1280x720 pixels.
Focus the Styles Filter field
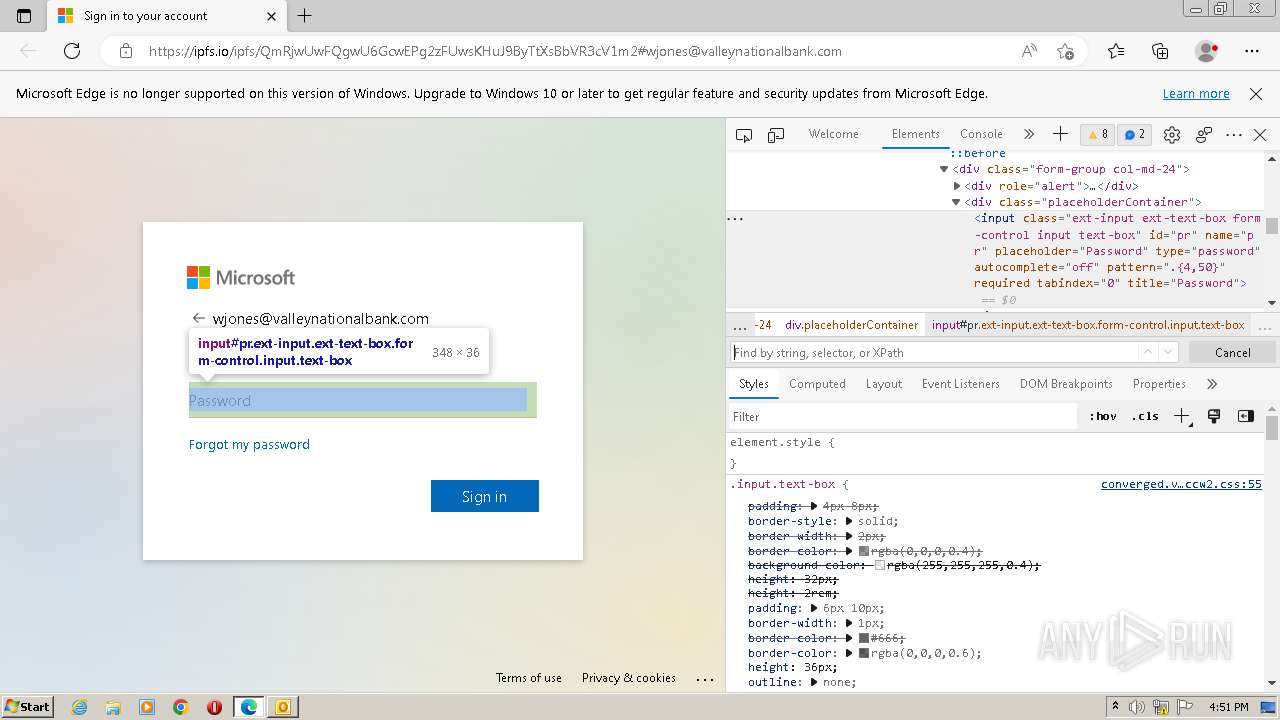[x=902, y=416]
